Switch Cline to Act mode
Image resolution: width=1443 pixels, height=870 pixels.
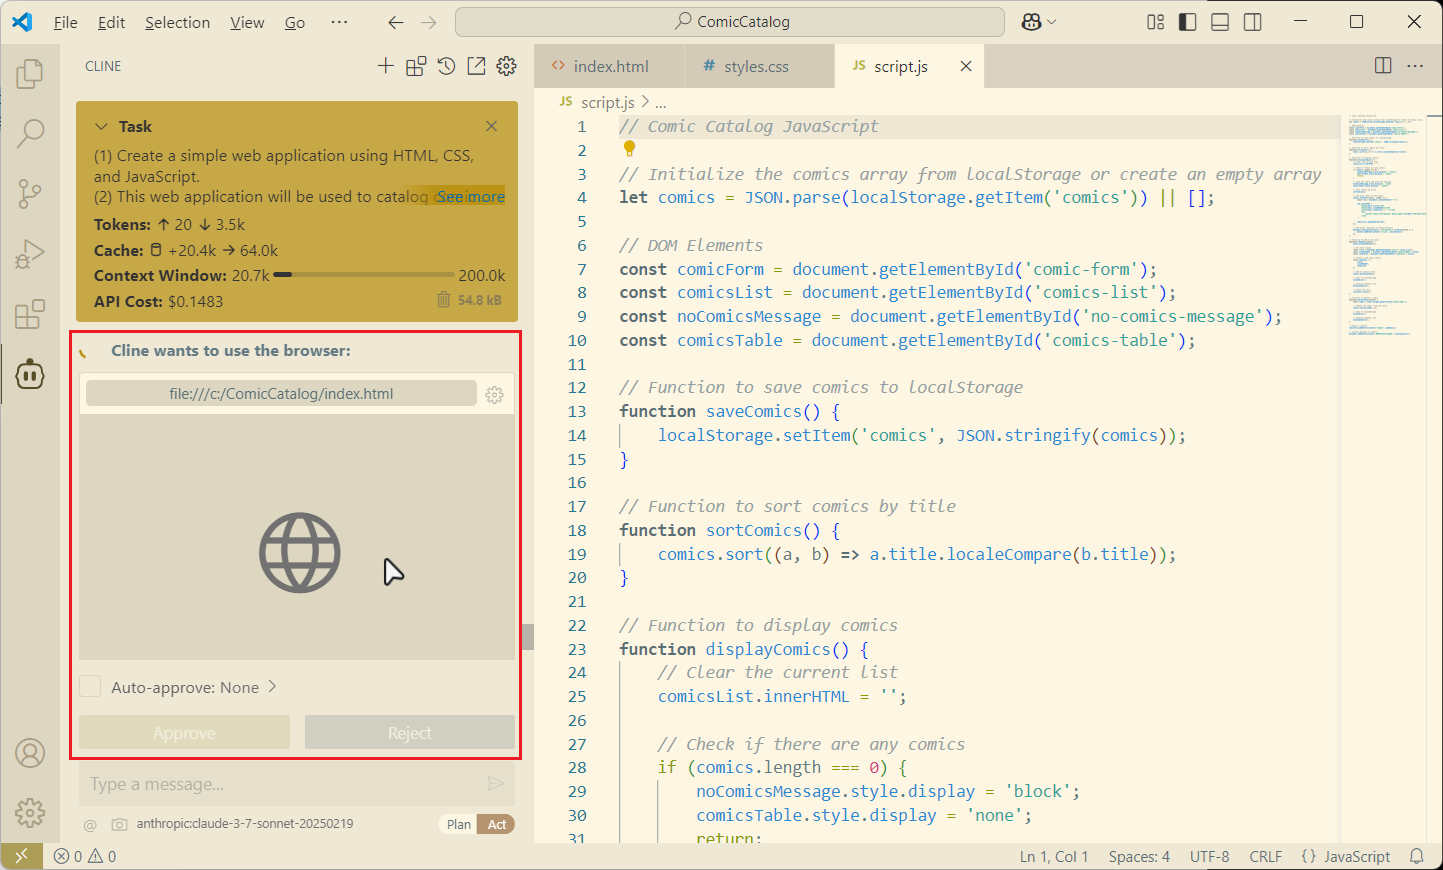tap(497, 824)
